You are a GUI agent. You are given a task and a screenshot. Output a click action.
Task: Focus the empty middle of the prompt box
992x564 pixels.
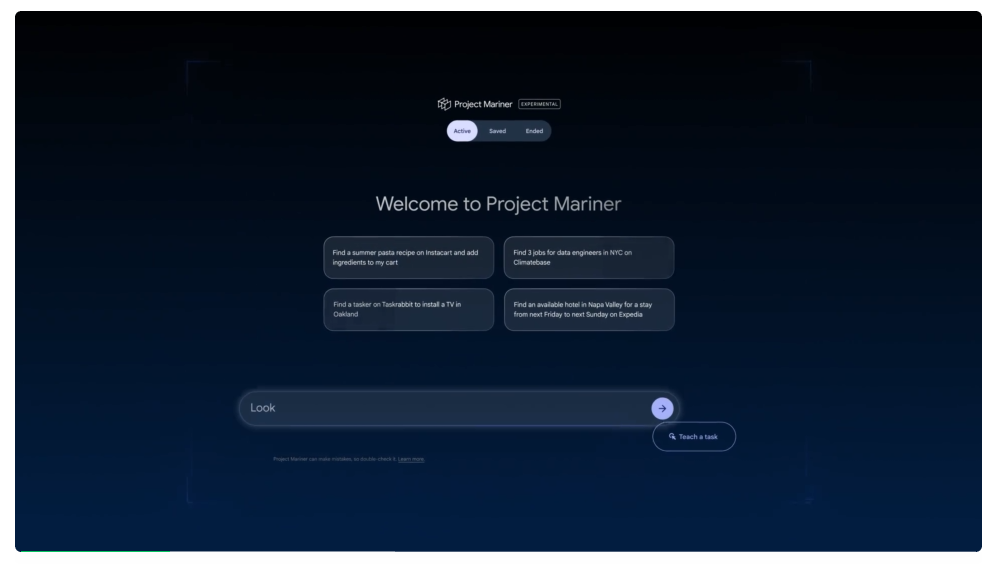click(x=450, y=408)
